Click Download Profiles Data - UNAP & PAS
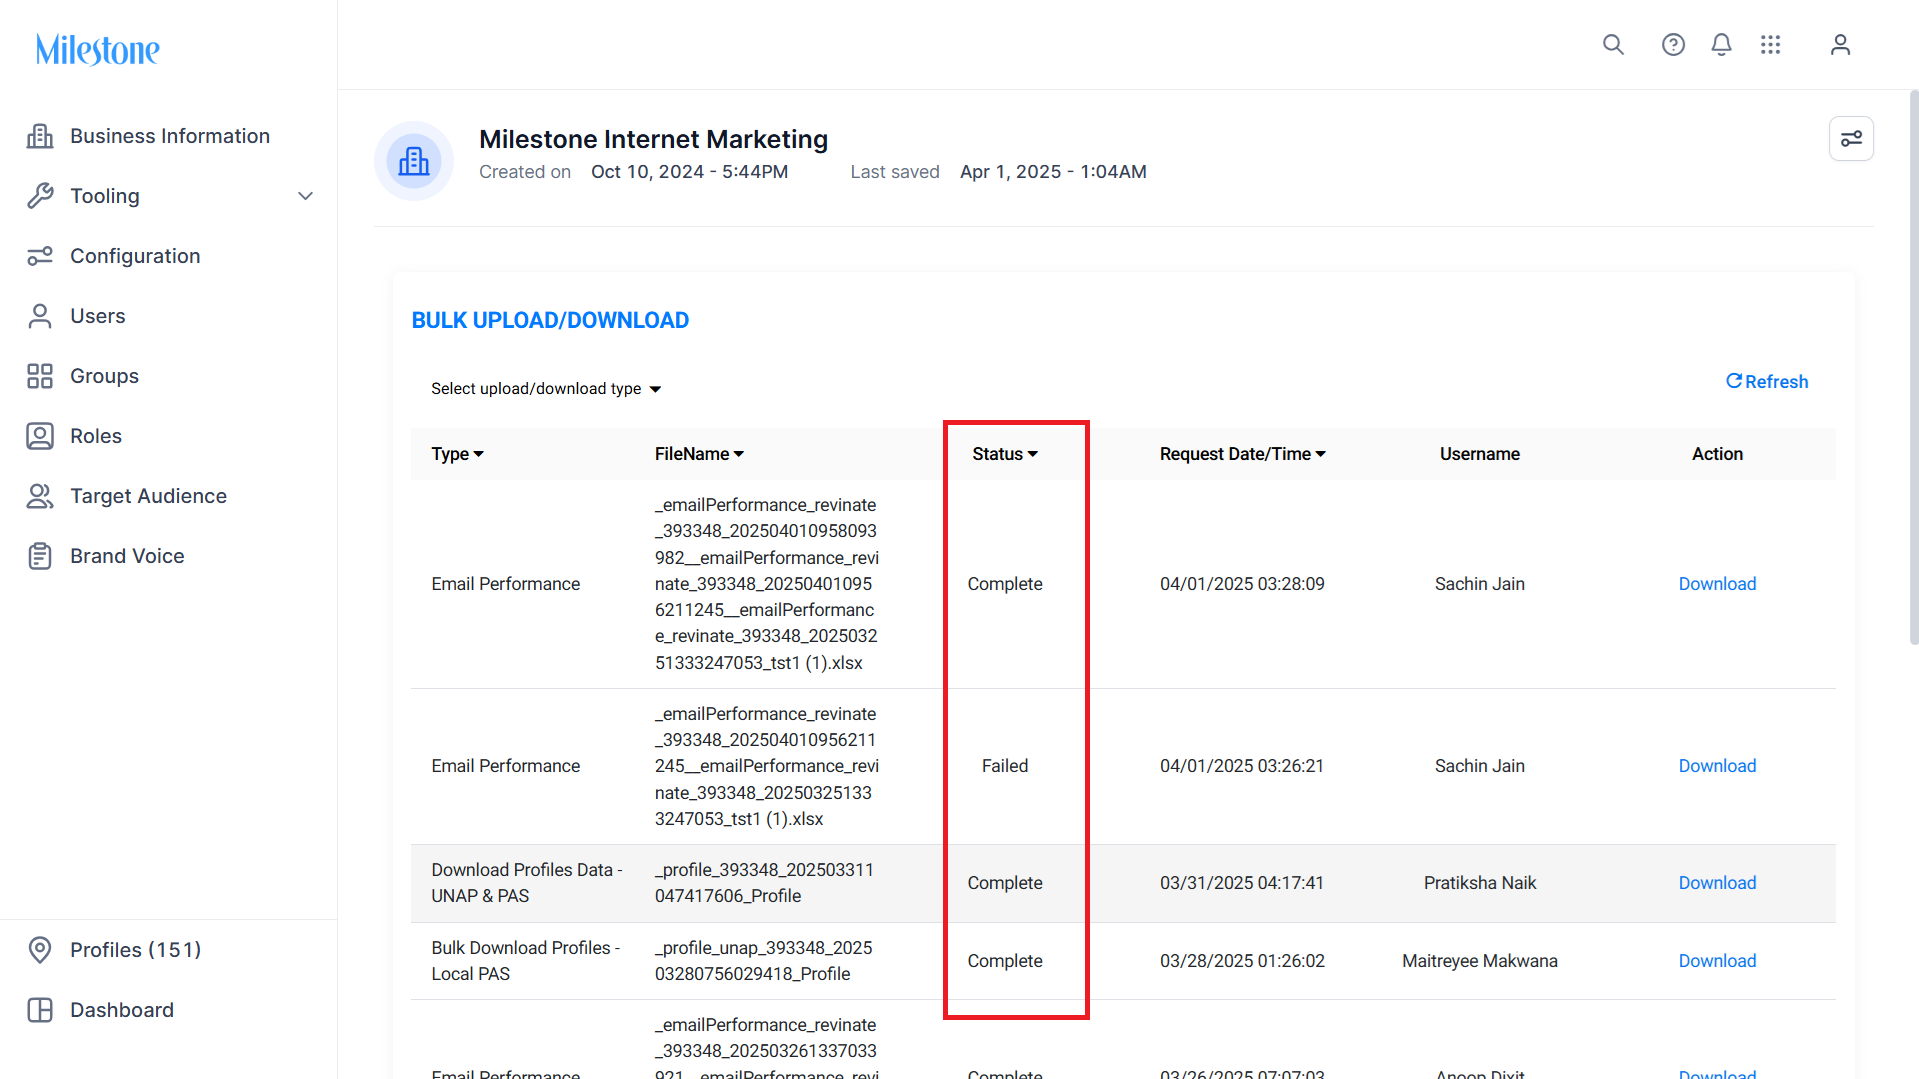 (x=527, y=883)
